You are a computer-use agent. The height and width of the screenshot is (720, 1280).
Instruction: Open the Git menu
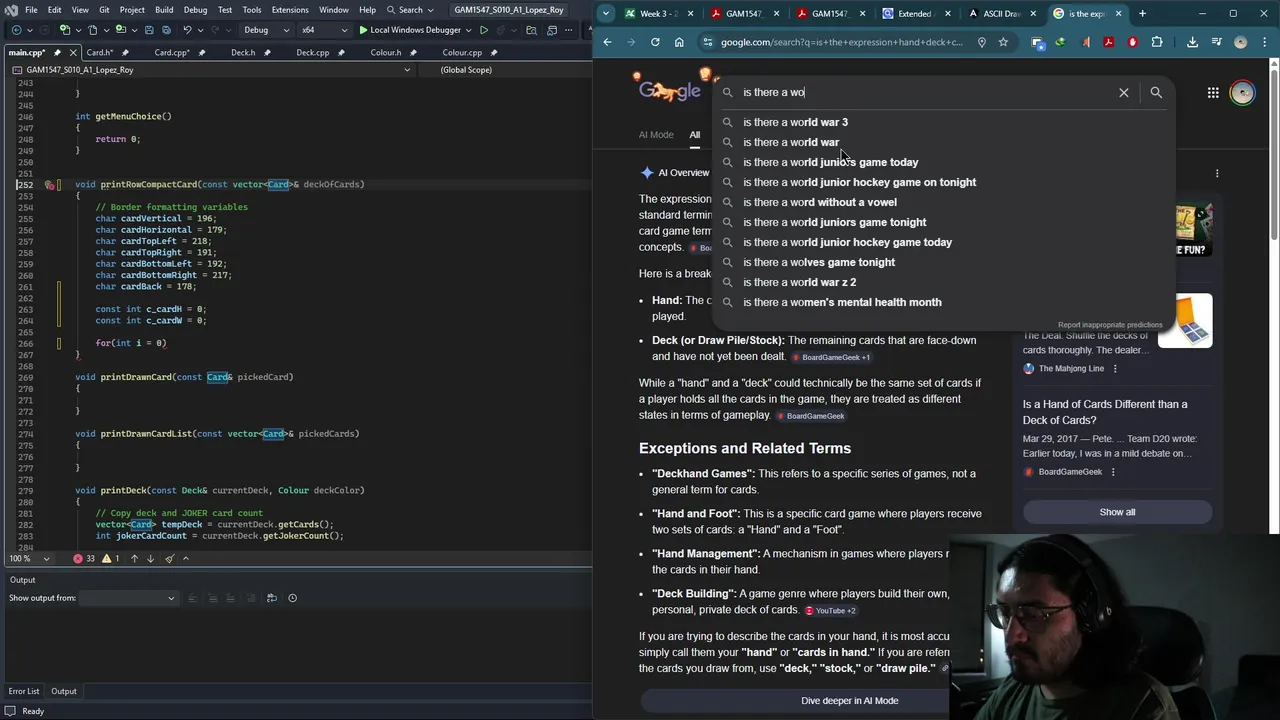tap(104, 10)
